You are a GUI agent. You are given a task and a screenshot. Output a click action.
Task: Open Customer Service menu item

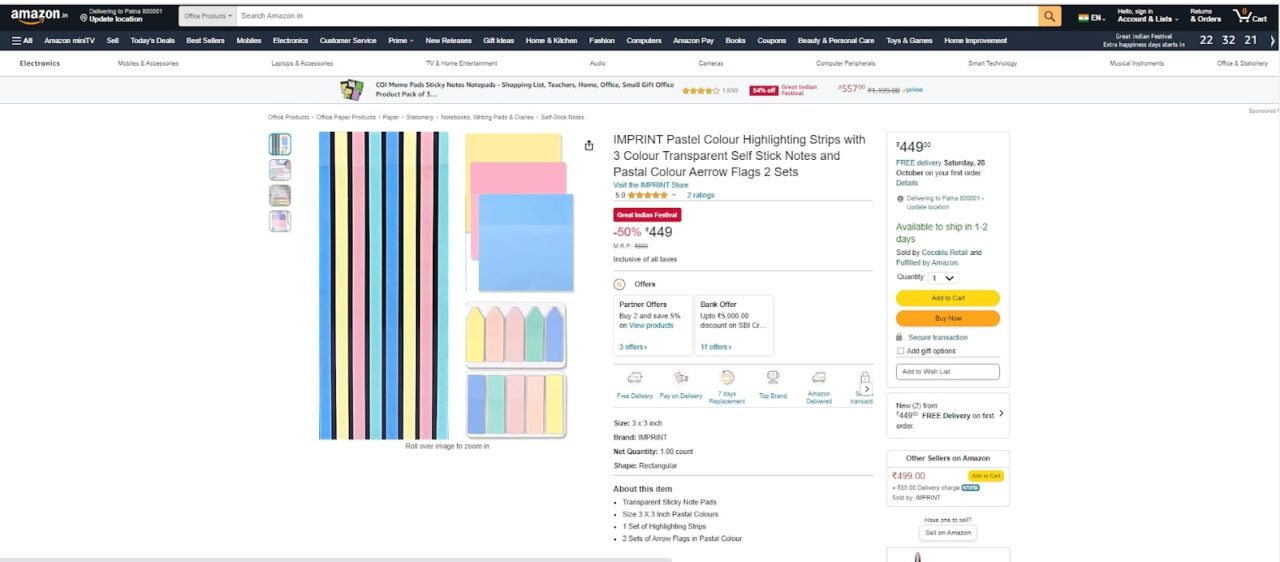click(348, 41)
